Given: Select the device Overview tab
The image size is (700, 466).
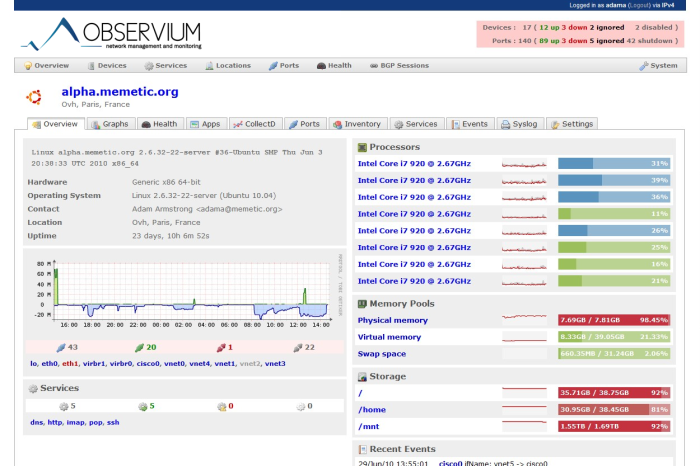Looking at the screenshot, I should click(x=55, y=124).
